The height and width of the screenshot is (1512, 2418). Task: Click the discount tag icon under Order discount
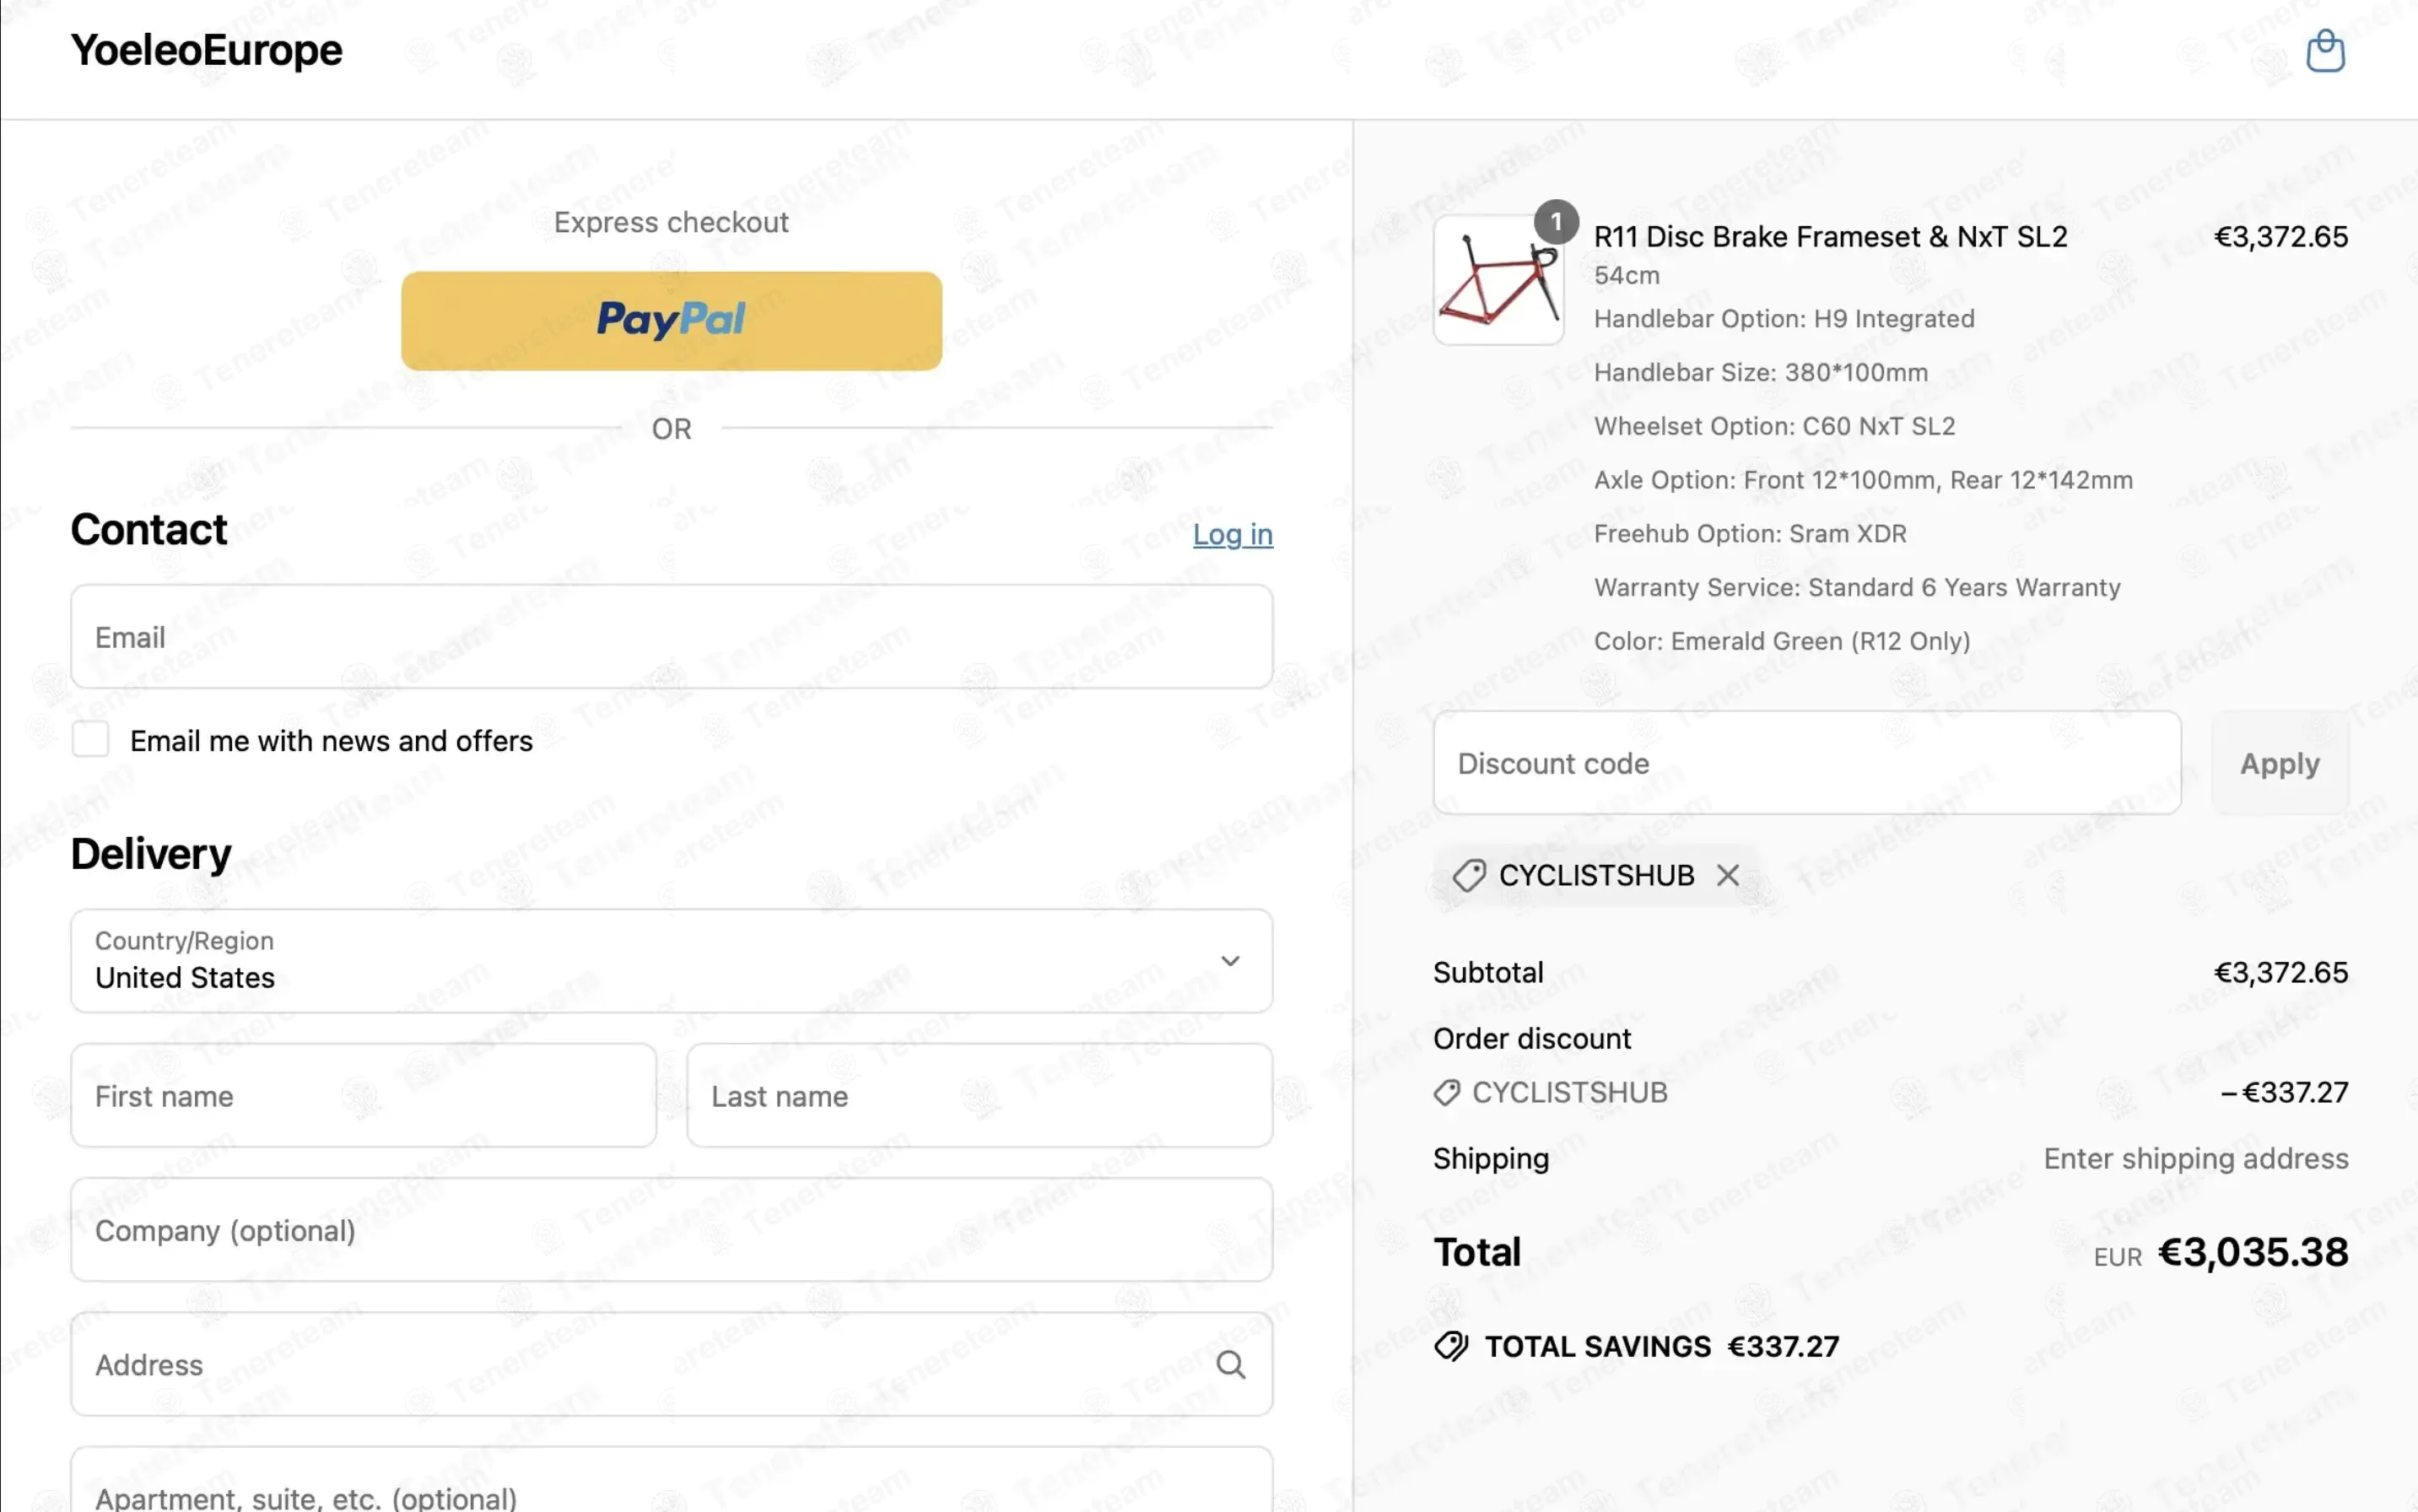click(x=1446, y=1092)
